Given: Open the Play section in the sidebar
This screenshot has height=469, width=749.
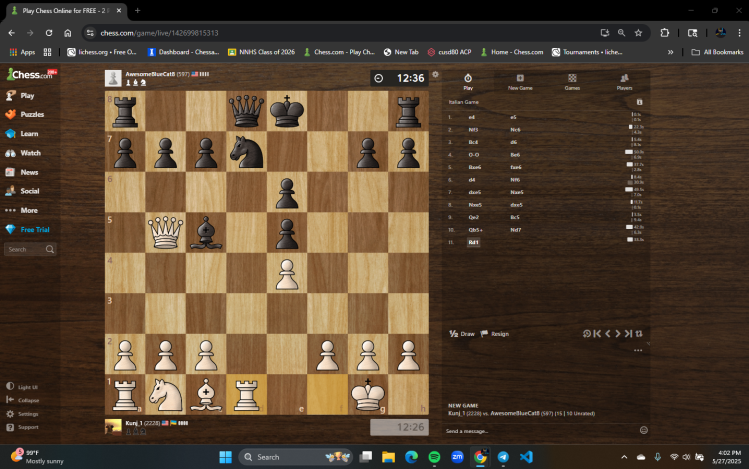Looking at the screenshot, I should pyautogui.click(x=20, y=96).
